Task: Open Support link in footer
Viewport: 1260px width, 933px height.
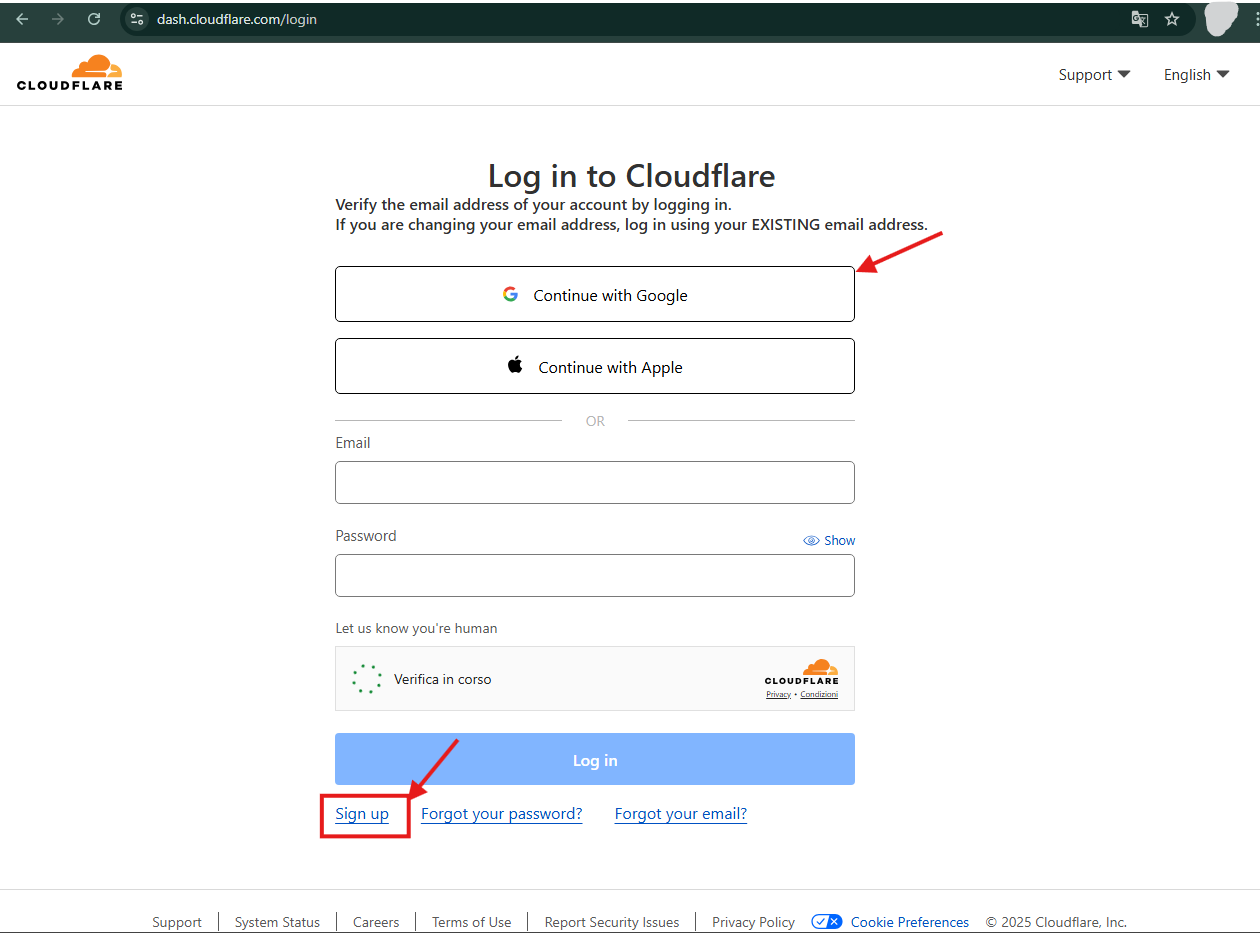Action: 177,922
